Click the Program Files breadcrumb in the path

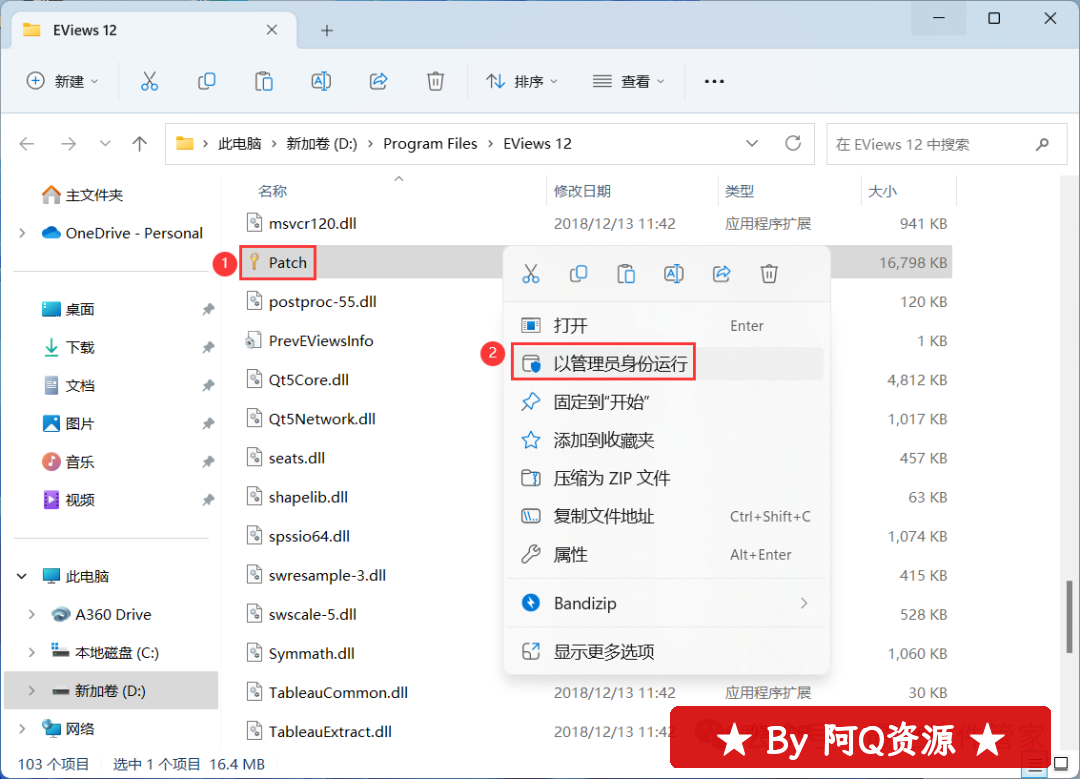point(430,143)
